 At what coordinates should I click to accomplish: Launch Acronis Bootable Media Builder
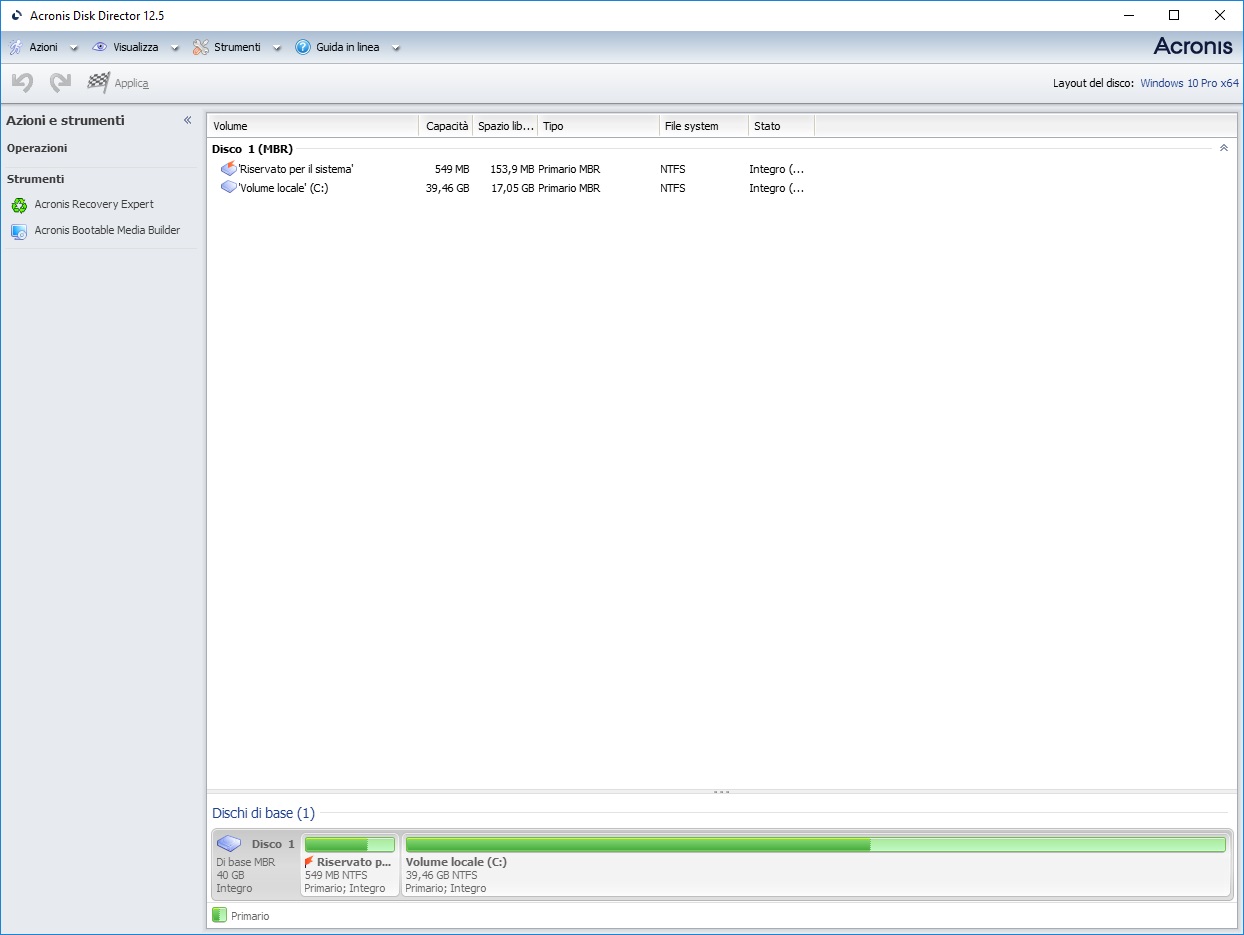(106, 231)
